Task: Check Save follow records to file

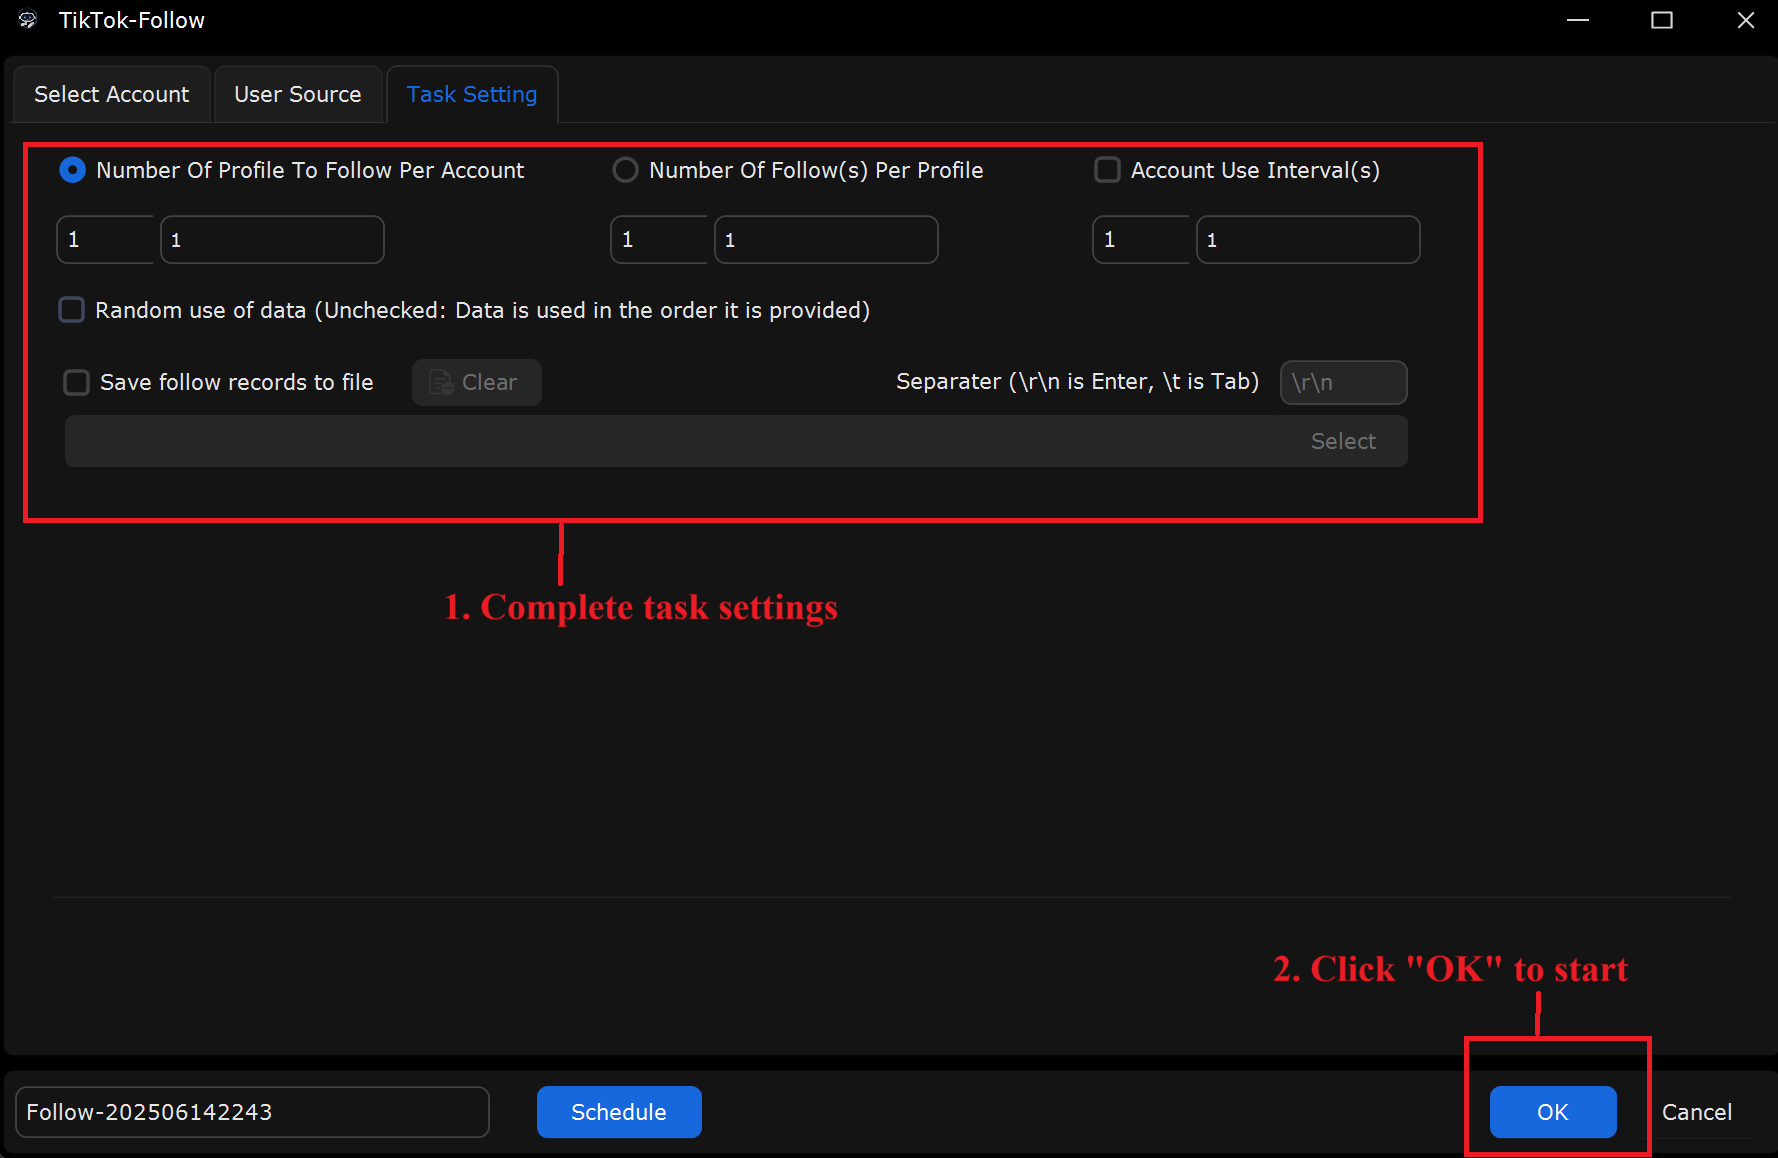Action: click(x=77, y=382)
